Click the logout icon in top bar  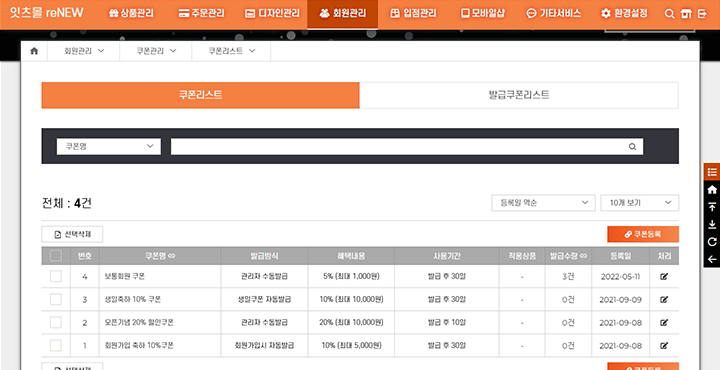click(702, 14)
